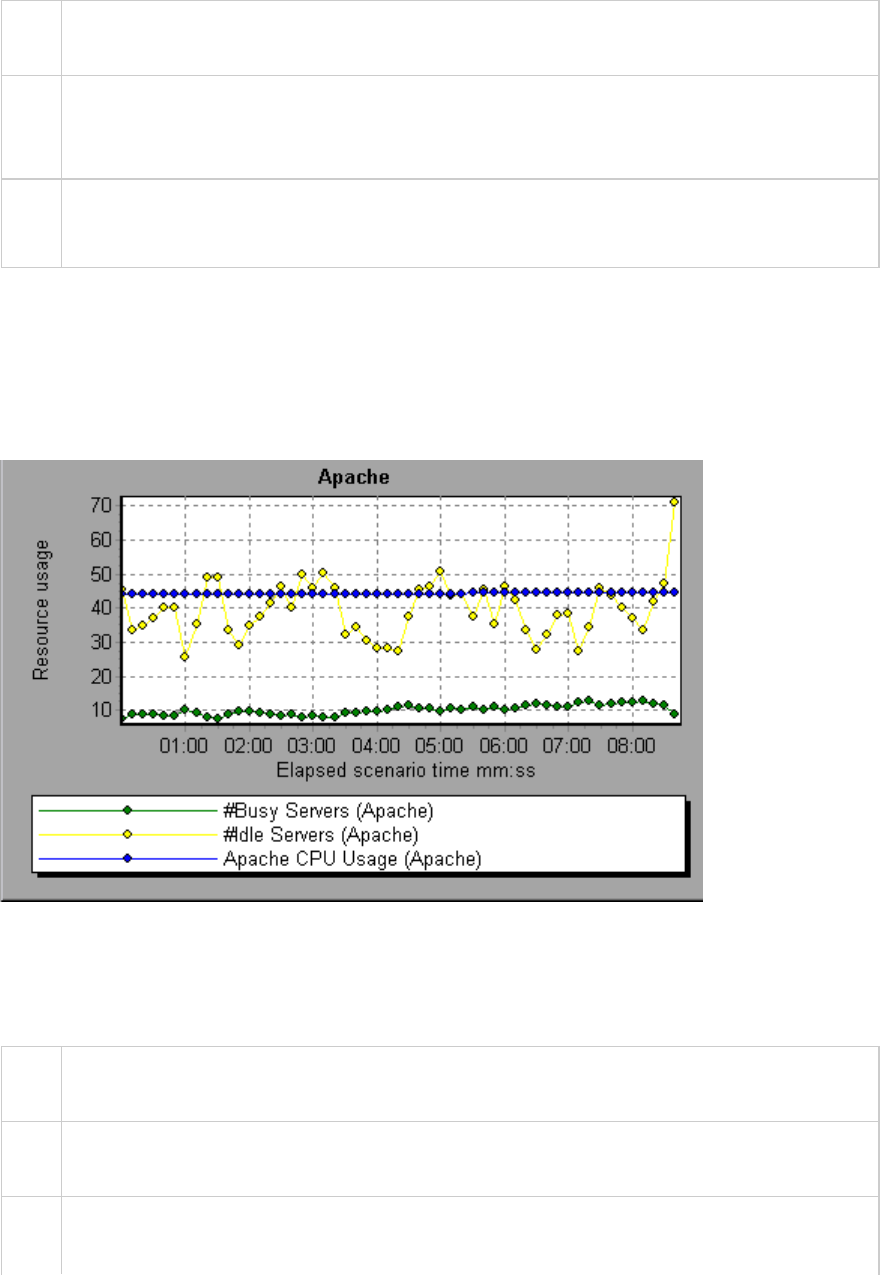Image resolution: width=880 pixels, height=1276 pixels.
Task: Click the 06:00 time axis label
Action: tap(504, 745)
